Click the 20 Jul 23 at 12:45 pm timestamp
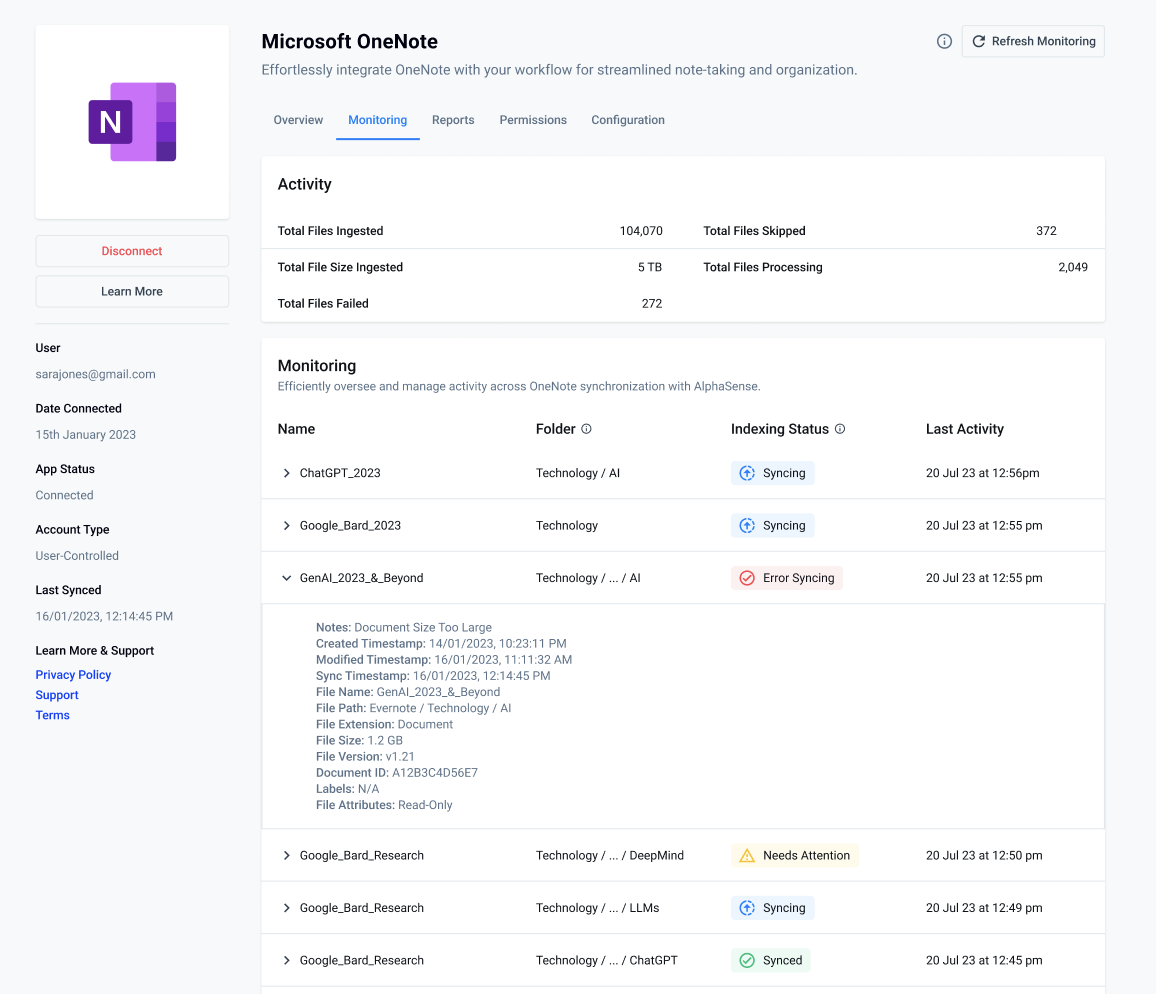The image size is (1156, 994). click(x=984, y=960)
